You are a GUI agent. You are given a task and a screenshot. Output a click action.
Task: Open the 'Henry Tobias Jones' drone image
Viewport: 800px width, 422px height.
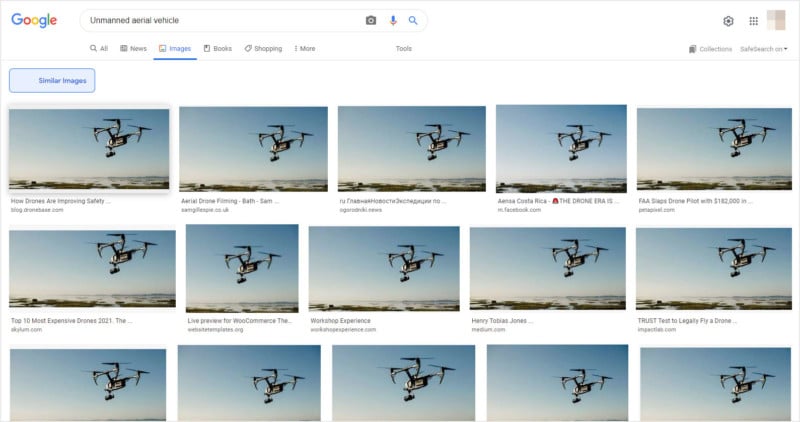click(x=548, y=268)
